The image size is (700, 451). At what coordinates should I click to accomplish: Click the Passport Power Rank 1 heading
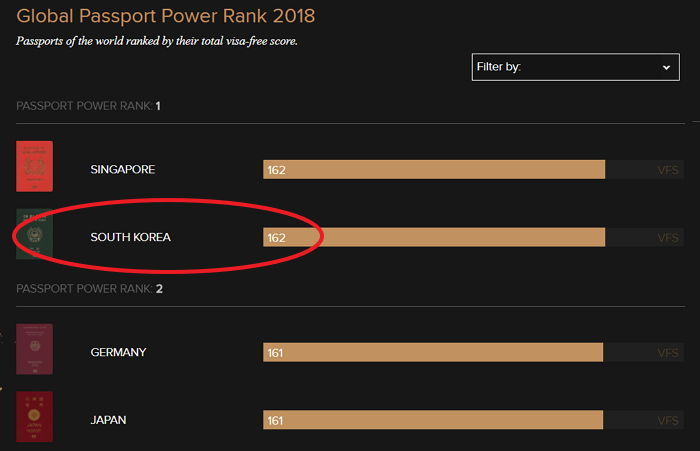click(88, 106)
